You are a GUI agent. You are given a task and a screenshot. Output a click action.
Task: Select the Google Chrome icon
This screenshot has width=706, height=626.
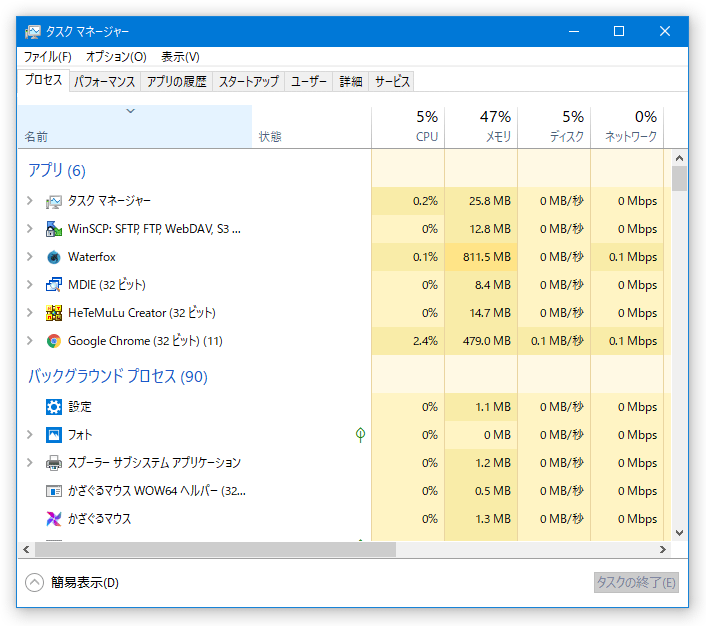click(54, 341)
